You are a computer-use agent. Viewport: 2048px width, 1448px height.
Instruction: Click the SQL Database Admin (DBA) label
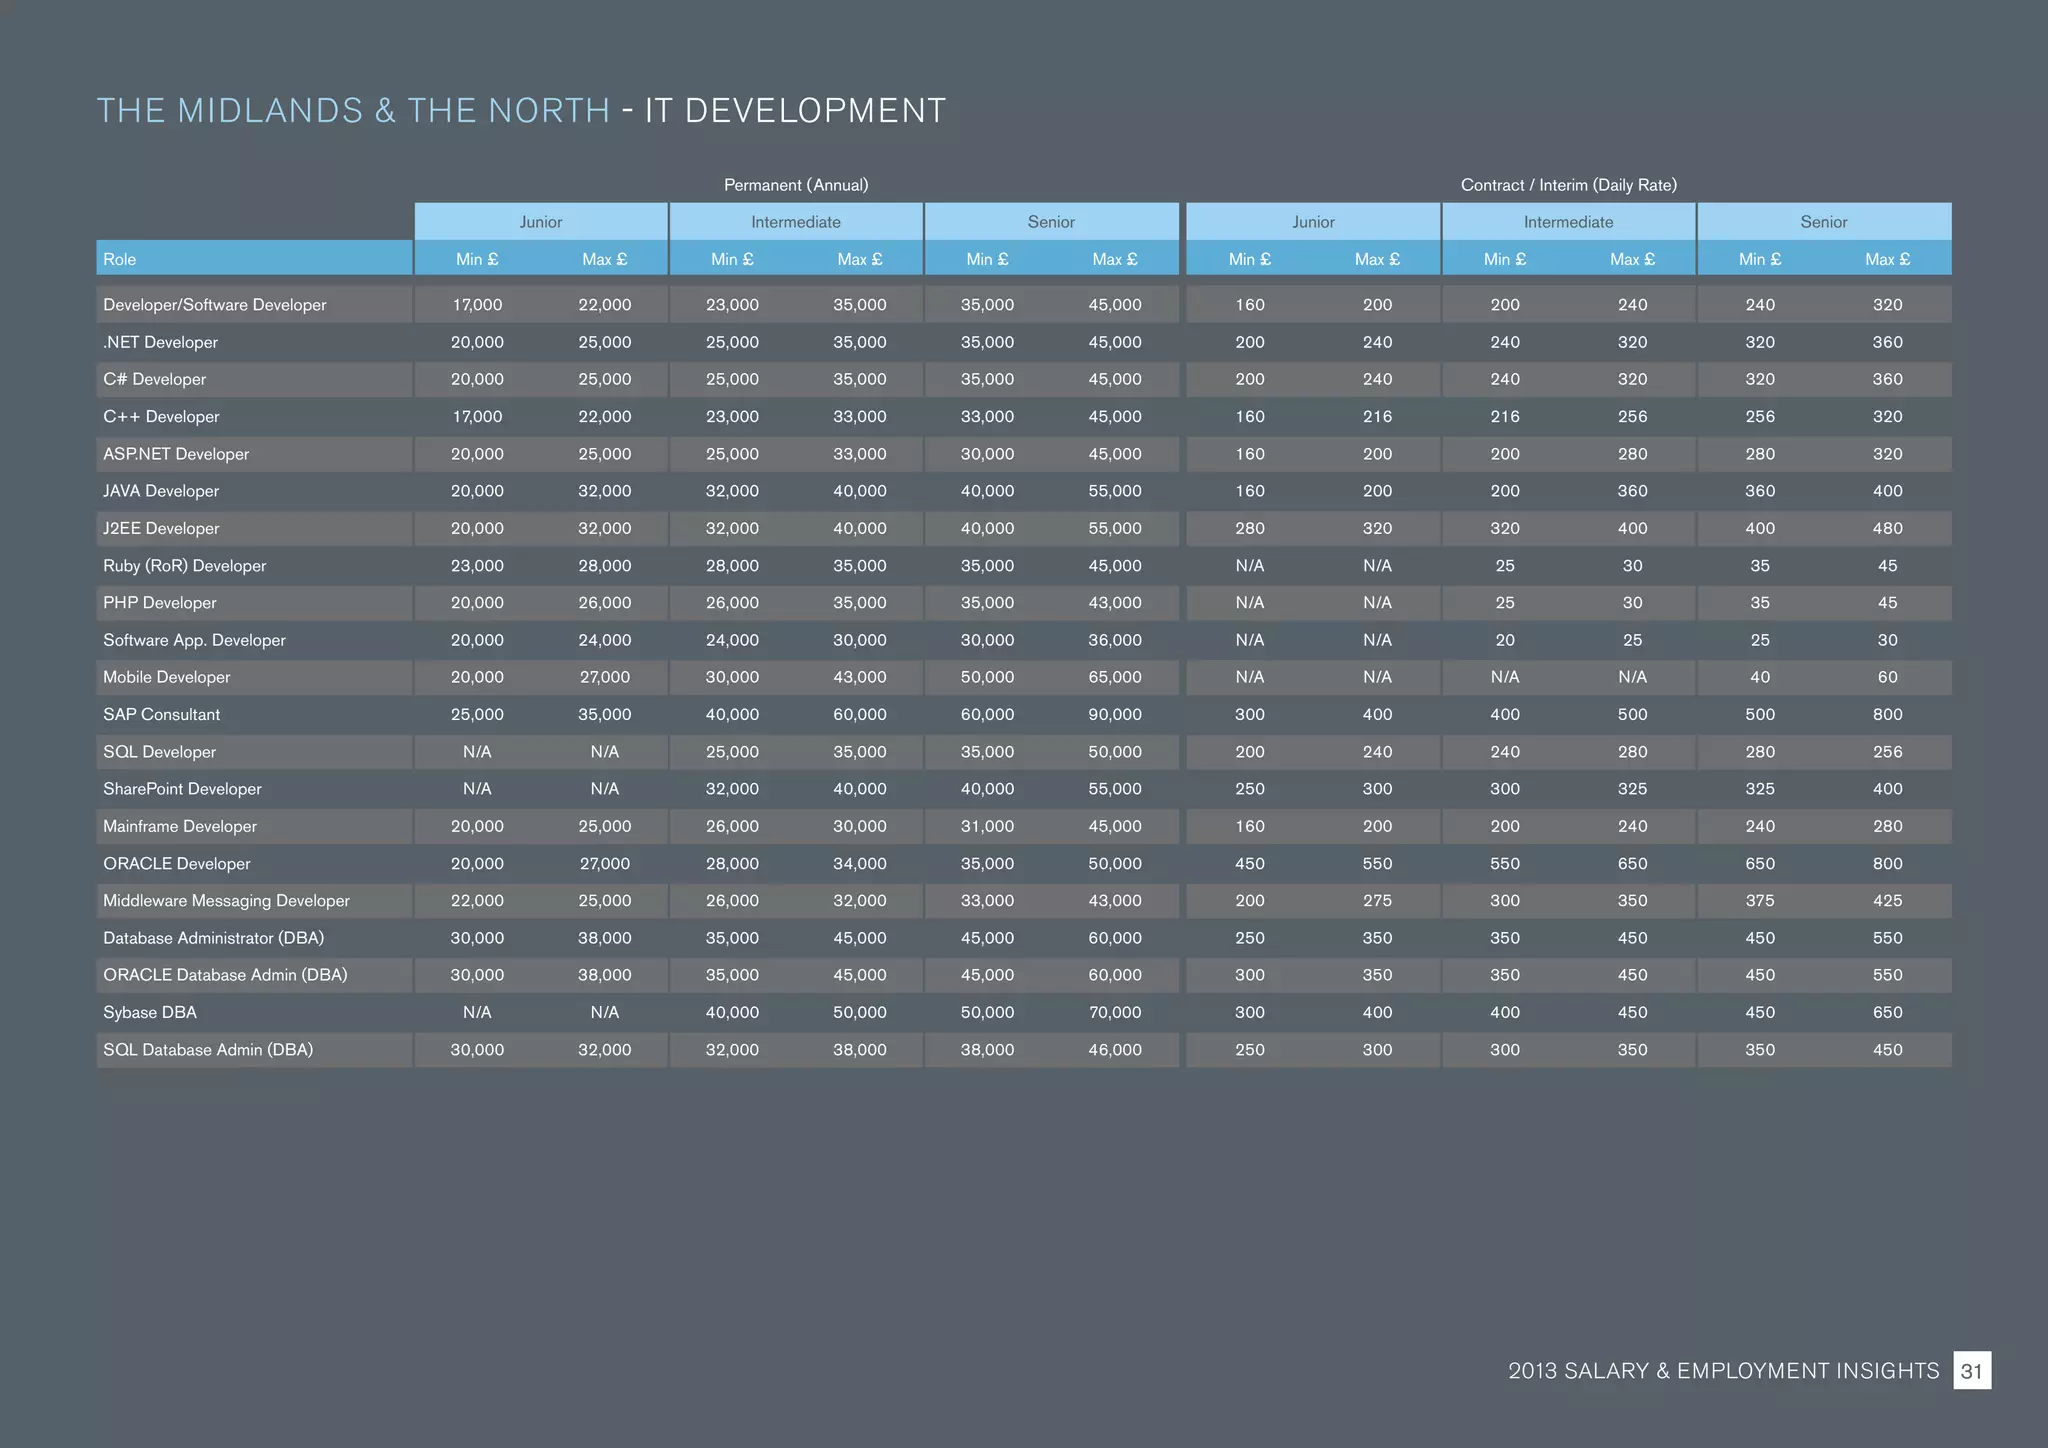[208, 1050]
